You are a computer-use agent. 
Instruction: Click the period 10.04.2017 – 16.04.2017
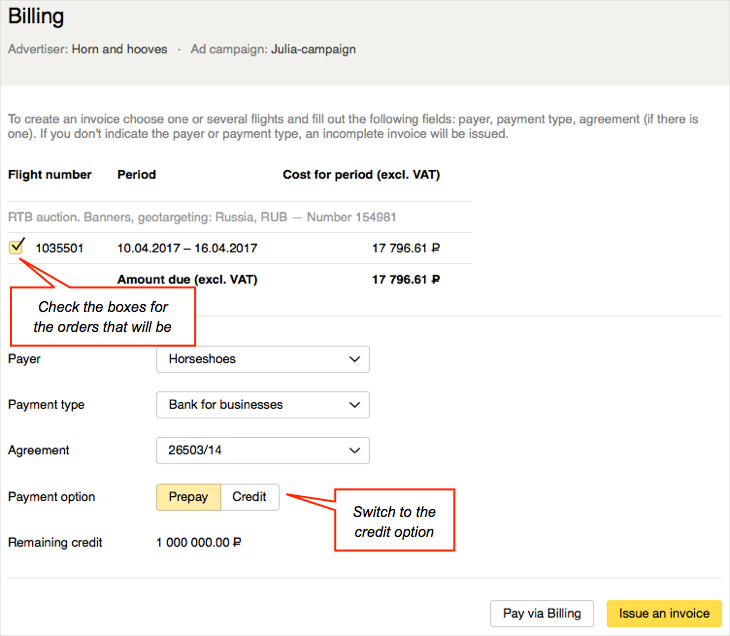tap(187, 248)
